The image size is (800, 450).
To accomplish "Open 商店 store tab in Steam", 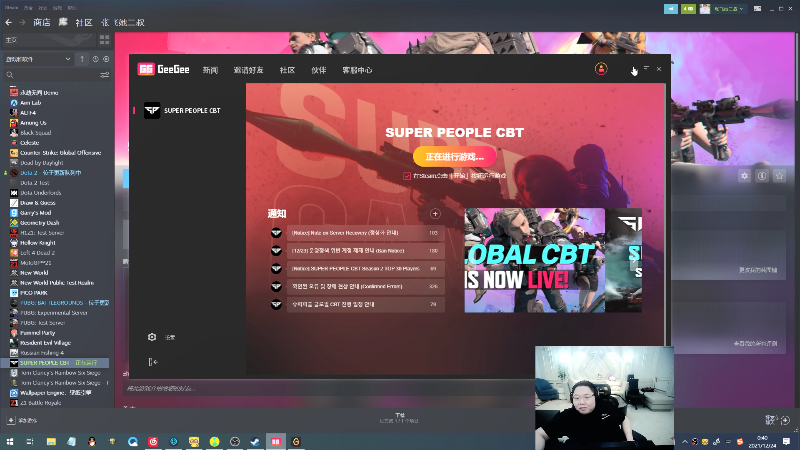I will [x=42, y=22].
